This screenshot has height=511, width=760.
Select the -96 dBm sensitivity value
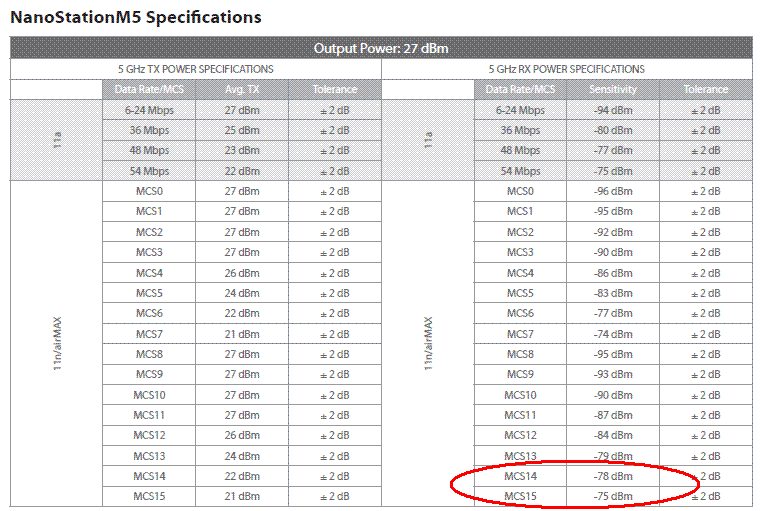pos(613,191)
